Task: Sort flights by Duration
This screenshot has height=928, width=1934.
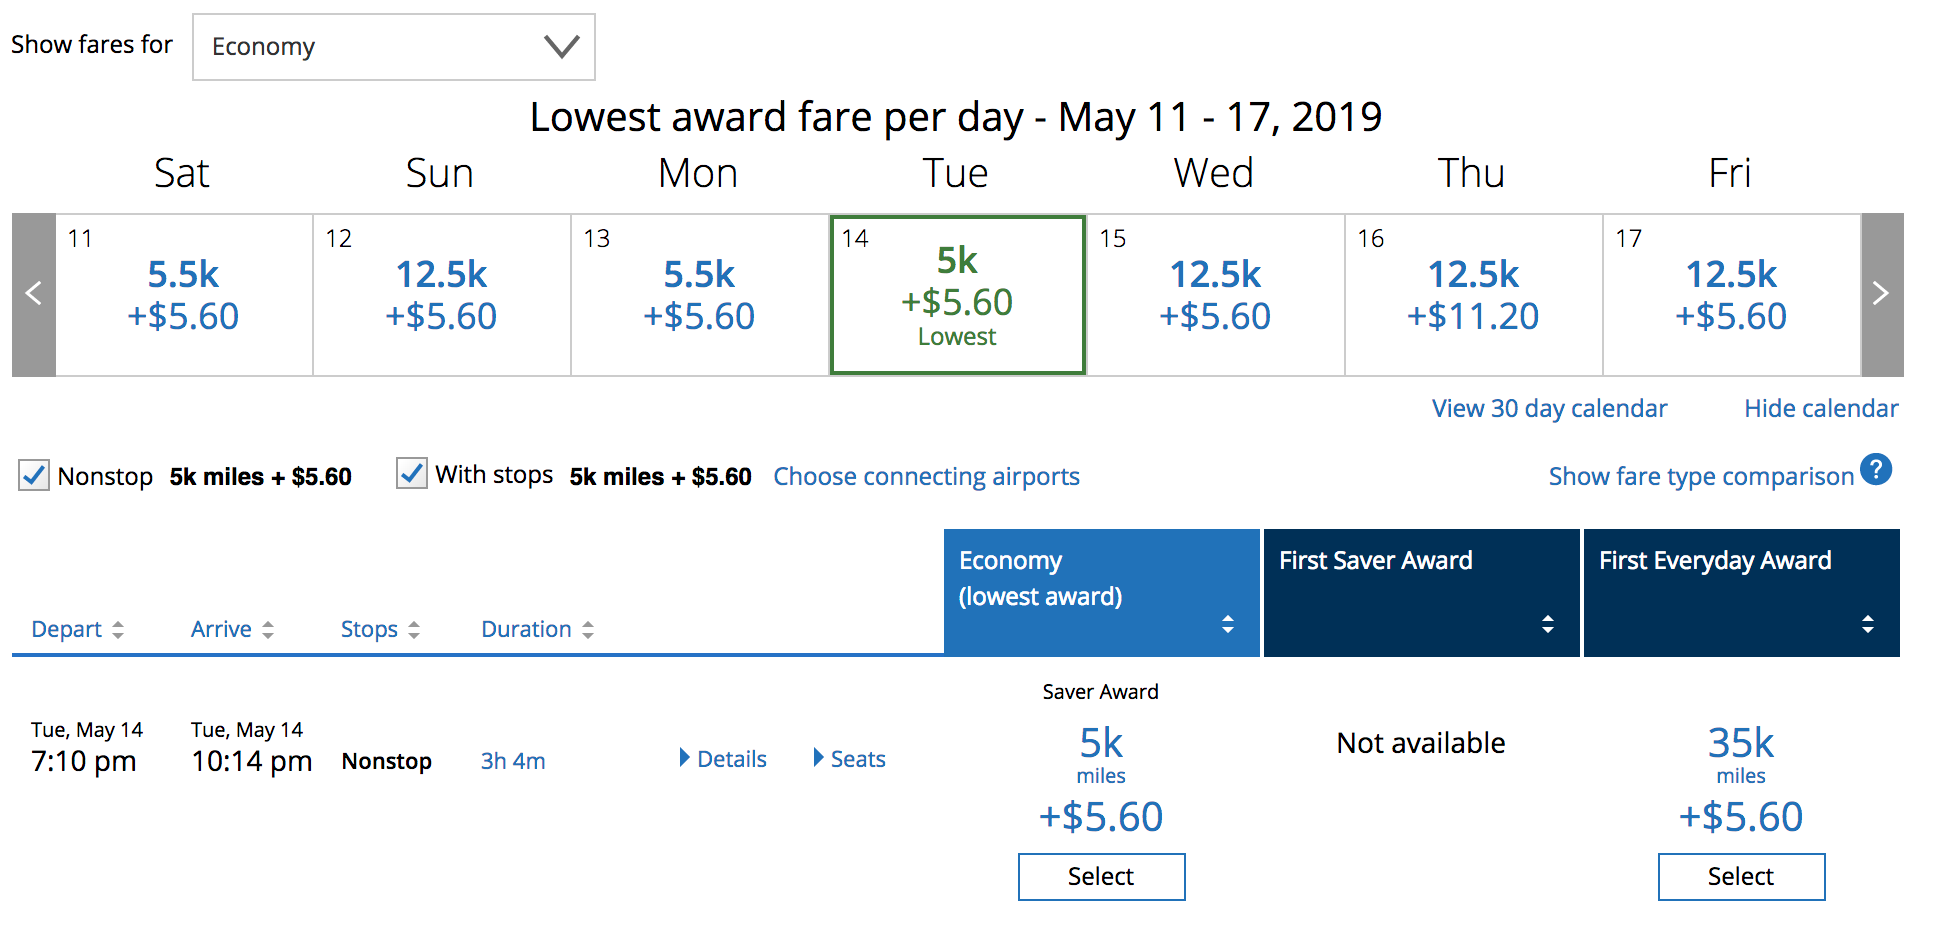Action: point(538,629)
